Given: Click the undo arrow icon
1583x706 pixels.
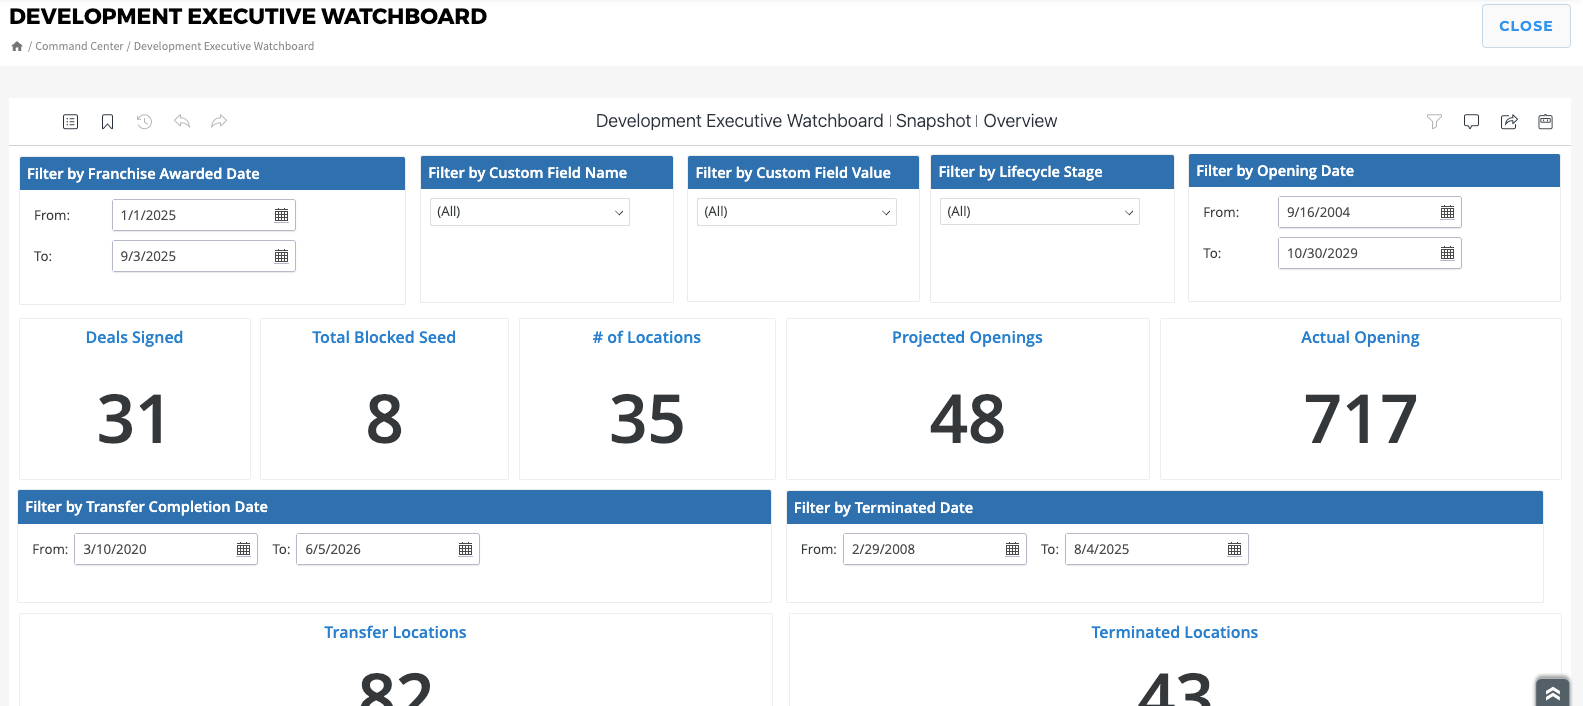Looking at the screenshot, I should [182, 122].
